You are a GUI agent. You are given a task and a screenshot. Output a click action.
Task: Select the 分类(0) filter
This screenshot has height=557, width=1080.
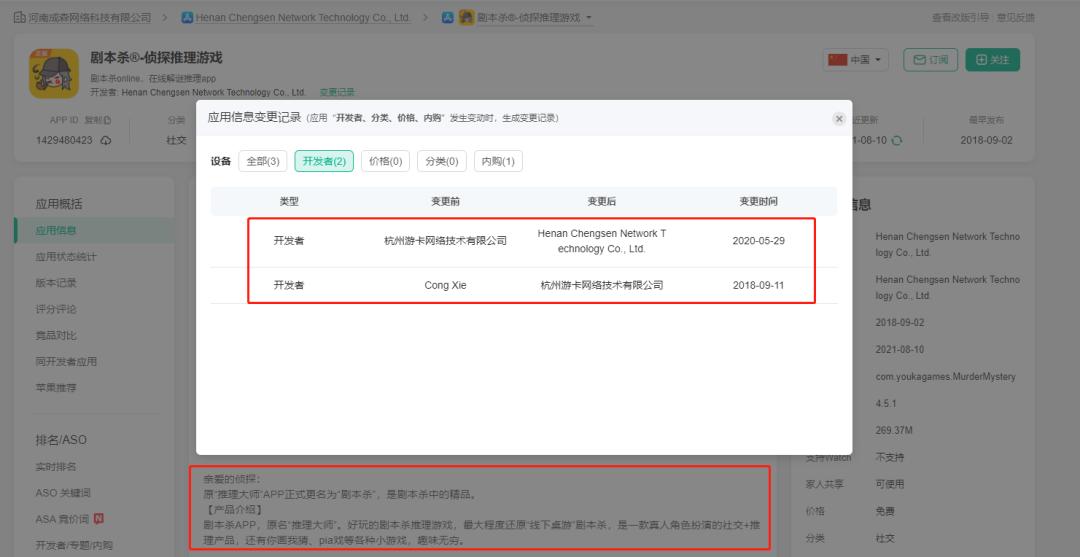point(442,161)
